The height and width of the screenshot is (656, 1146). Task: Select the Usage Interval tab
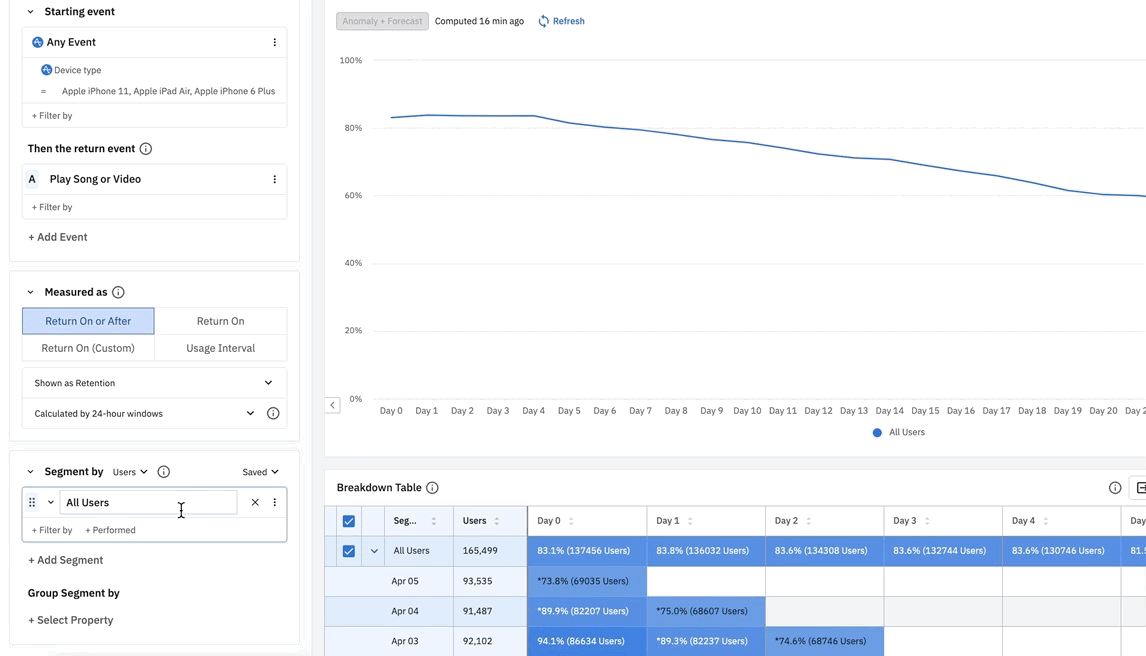(x=220, y=348)
